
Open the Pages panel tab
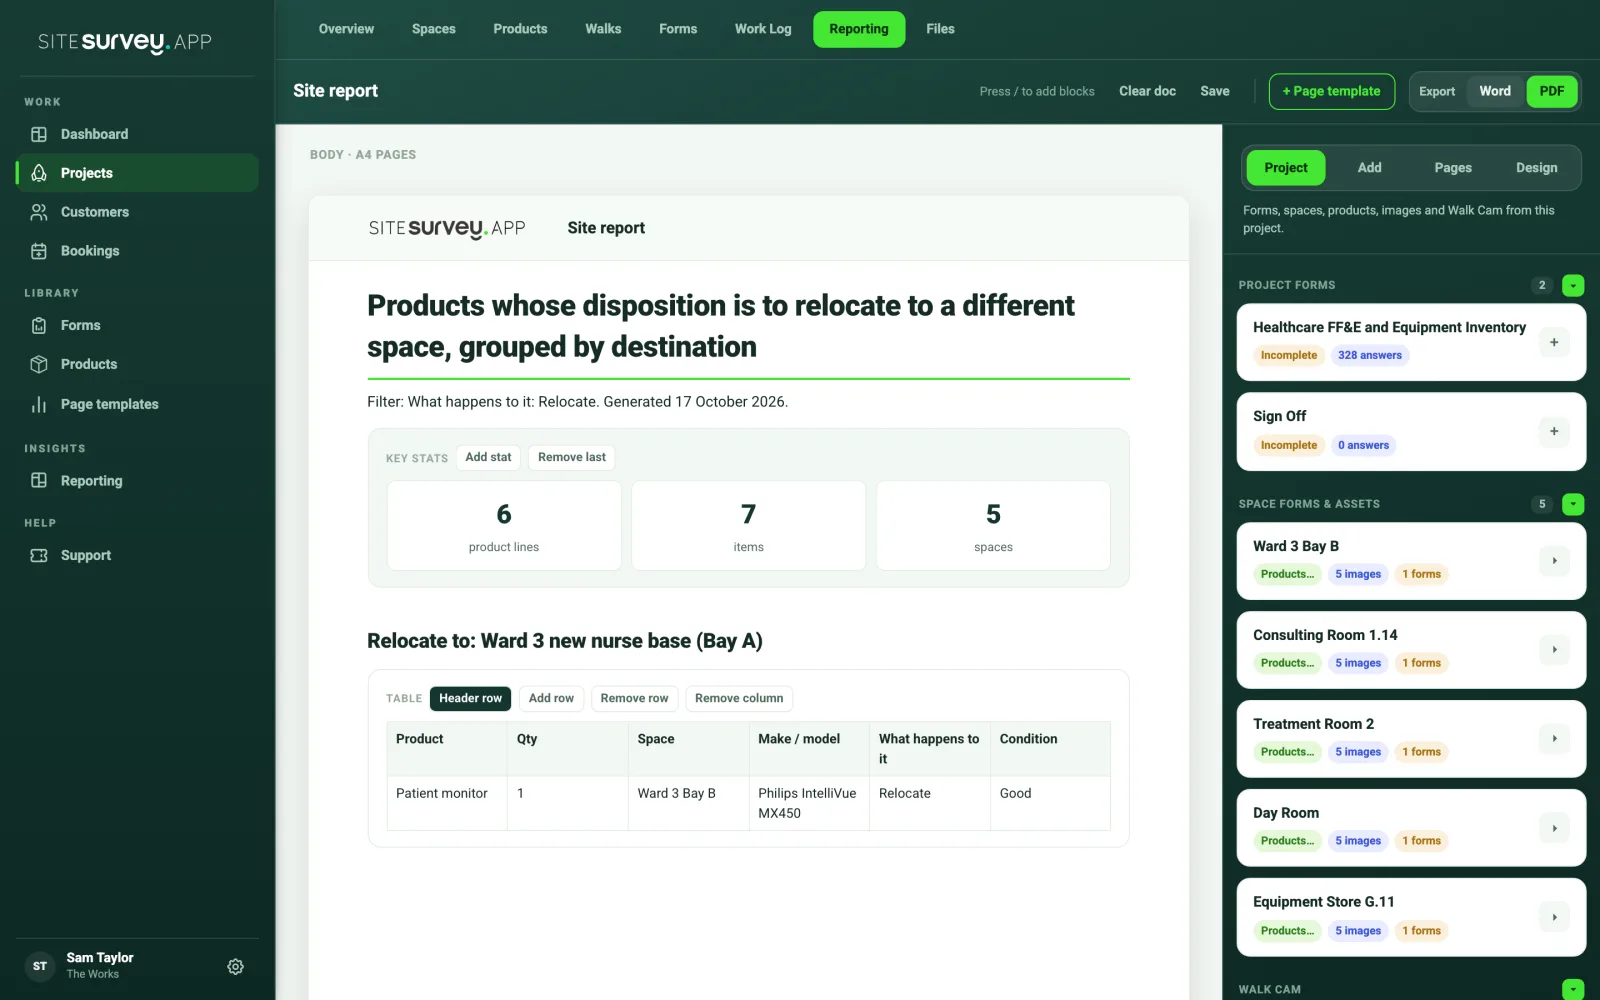coord(1453,168)
